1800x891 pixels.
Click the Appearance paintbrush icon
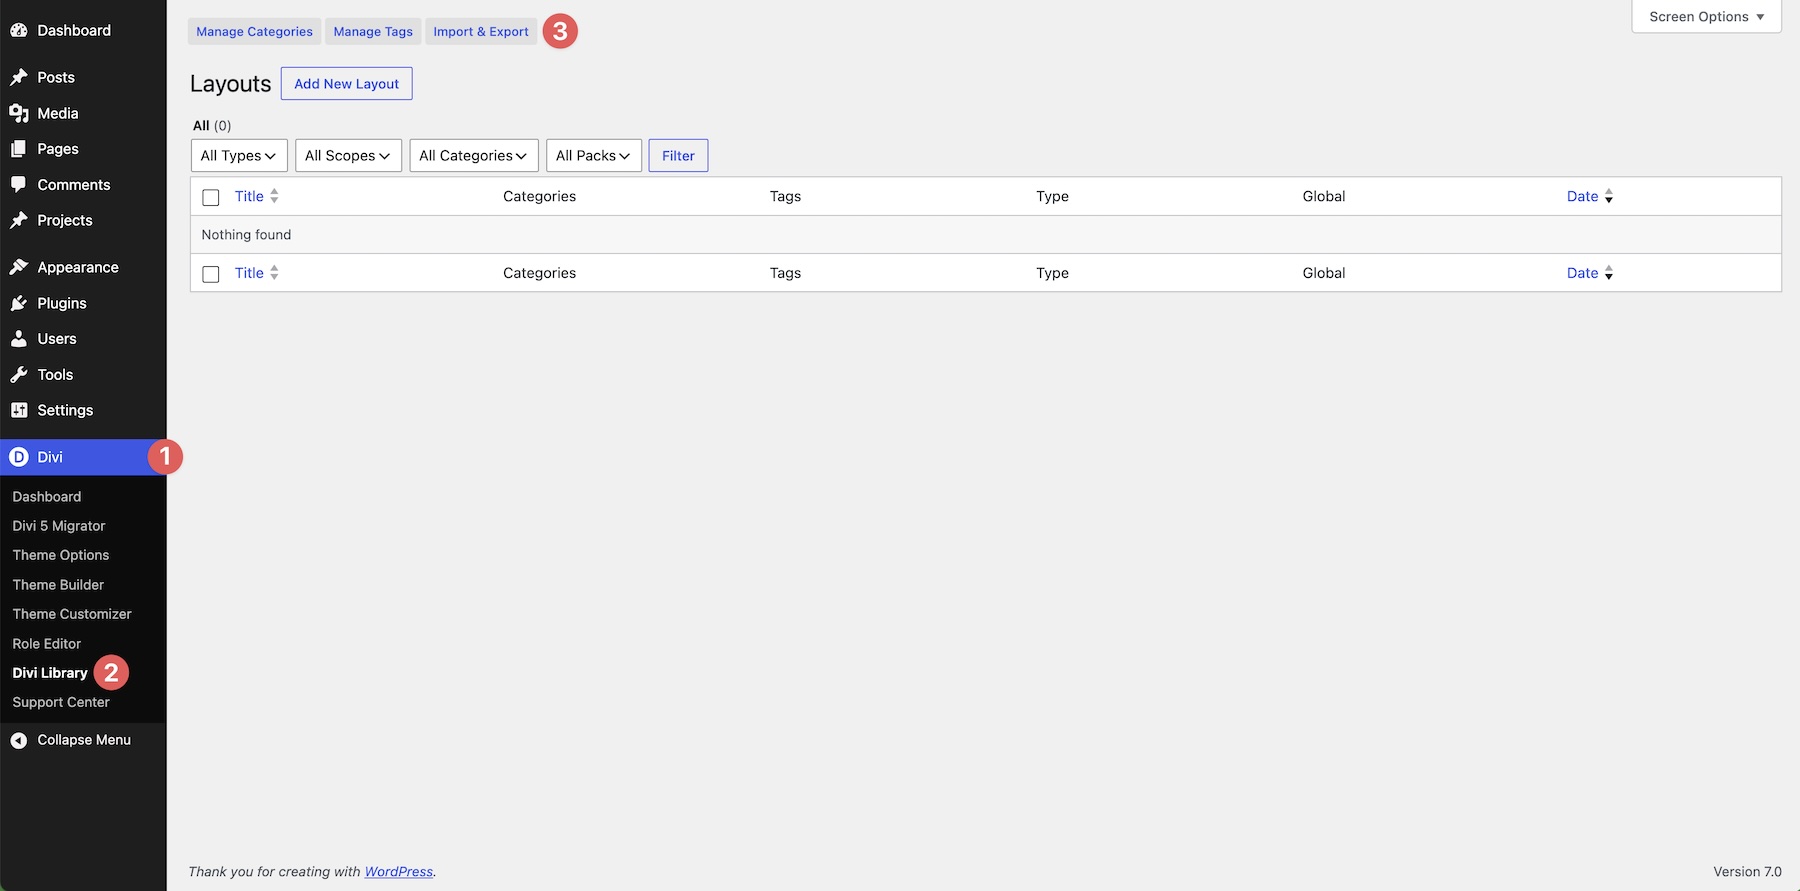(x=19, y=267)
